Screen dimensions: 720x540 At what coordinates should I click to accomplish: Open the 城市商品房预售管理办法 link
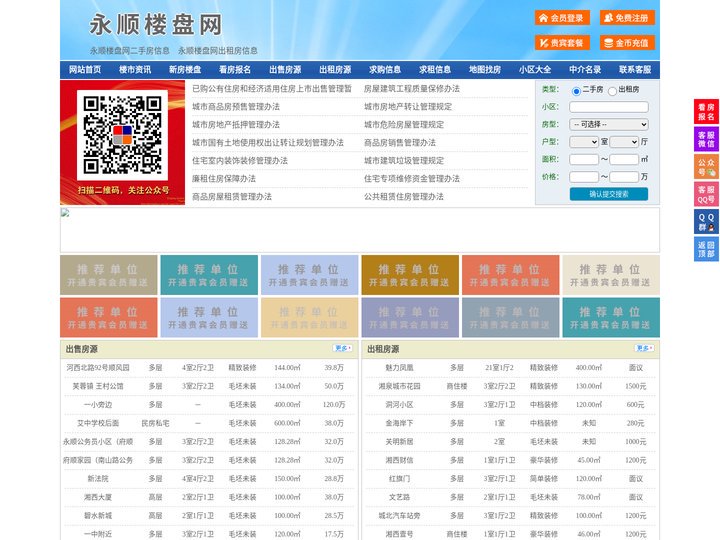point(236,107)
